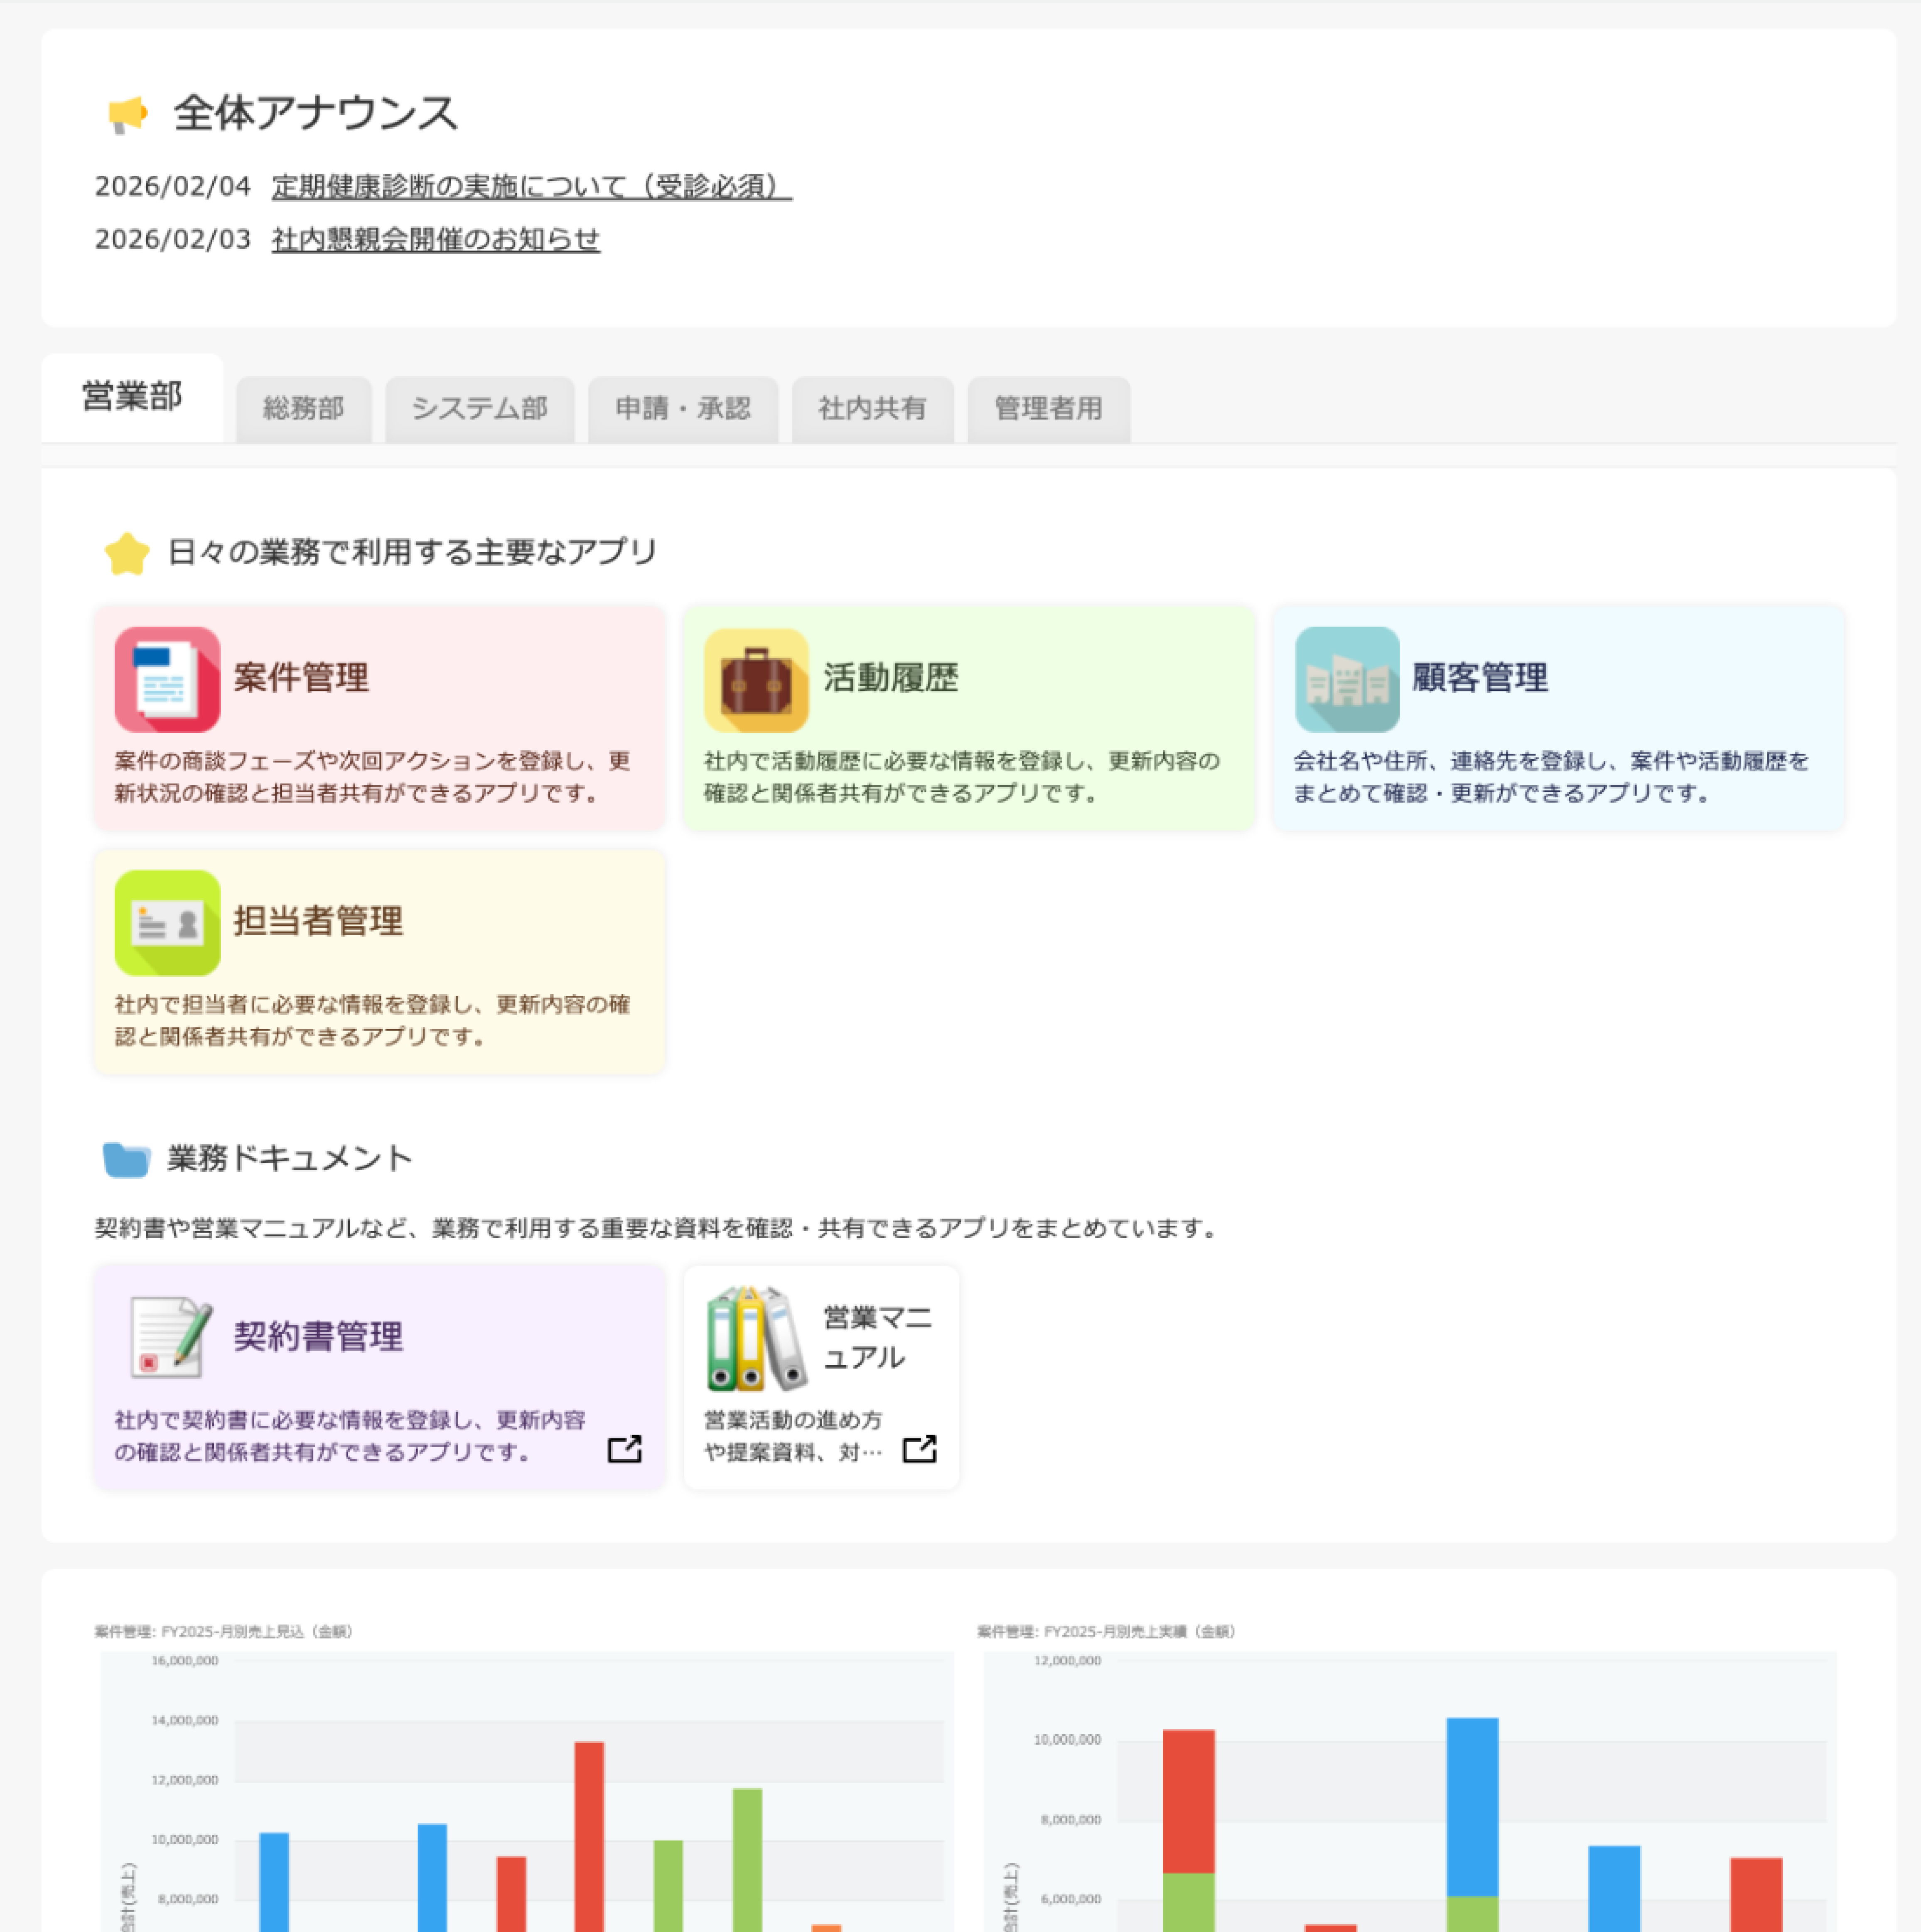Switch to the 申請・承認 tab
Screen dimensions: 1921x1932
(683, 408)
